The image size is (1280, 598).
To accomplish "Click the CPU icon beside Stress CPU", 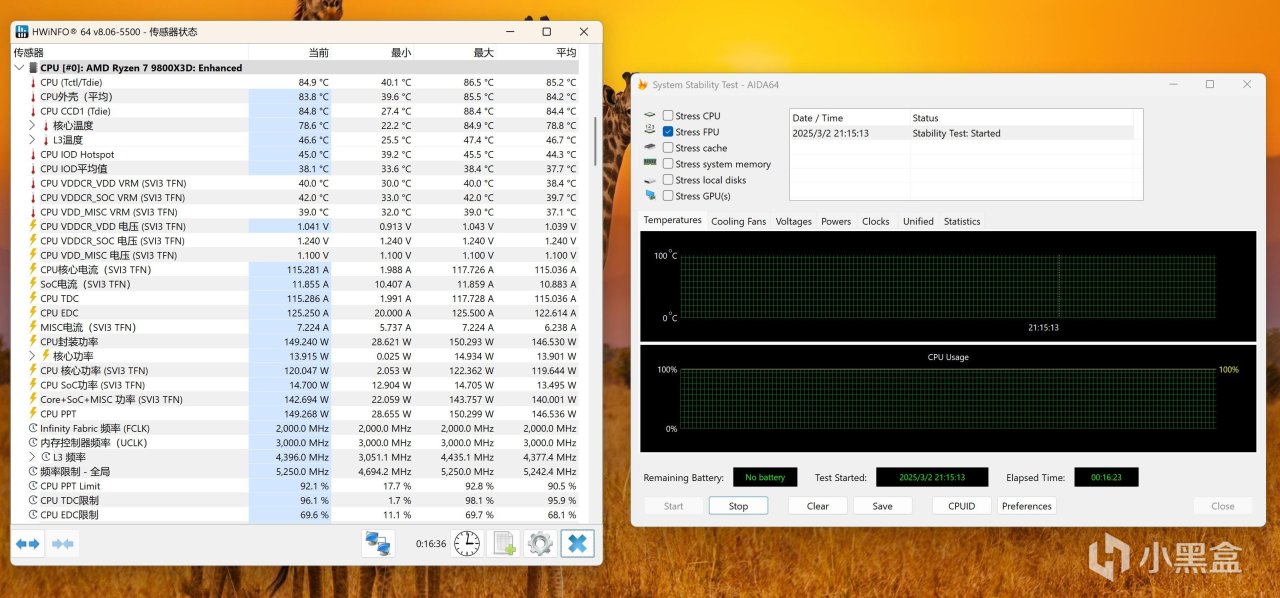I will [650, 116].
